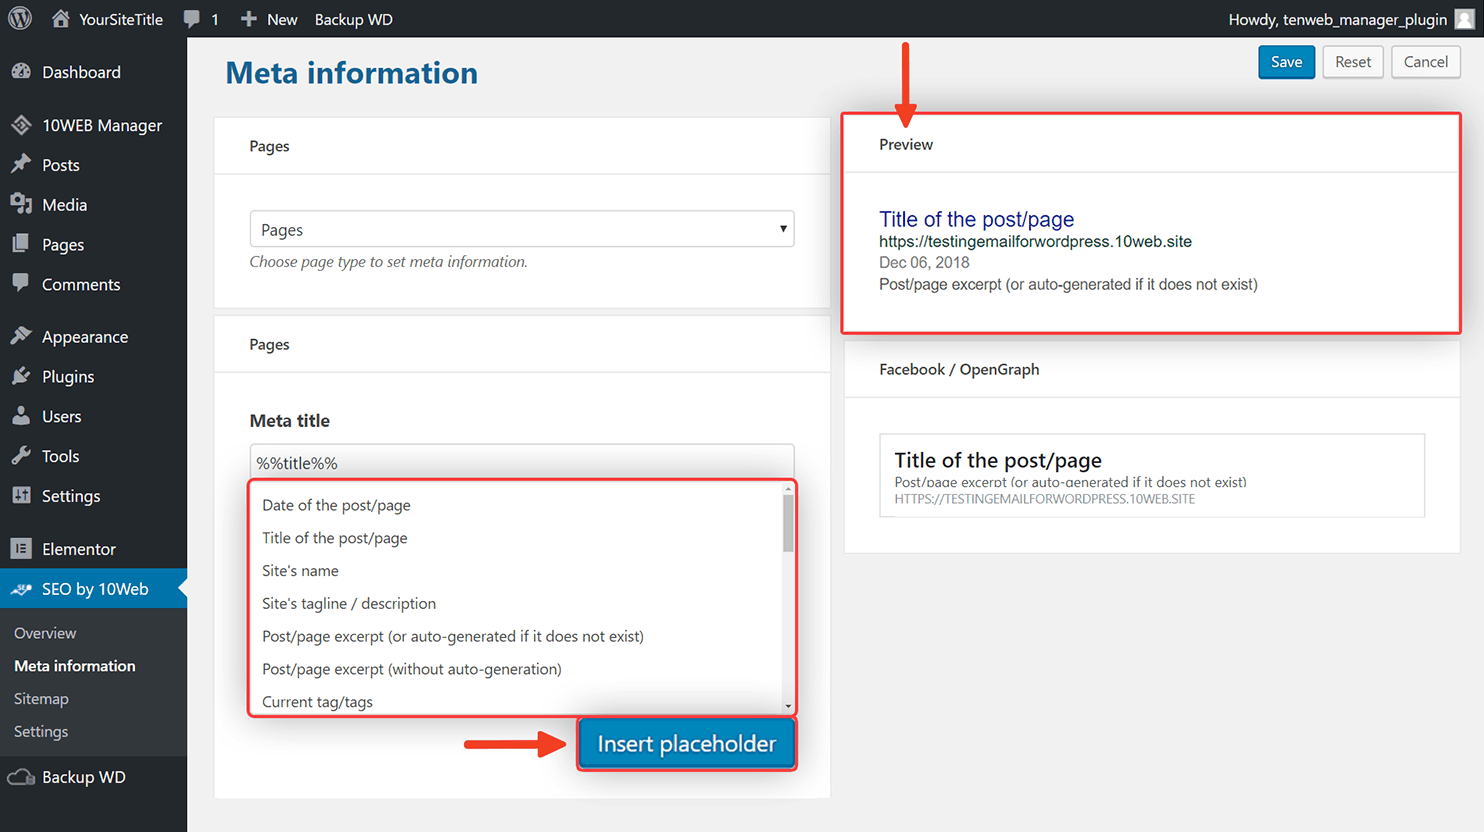Image resolution: width=1484 pixels, height=832 pixels.
Task: Click the Pages icon in sidebar
Action: pyautogui.click(x=21, y=244)
